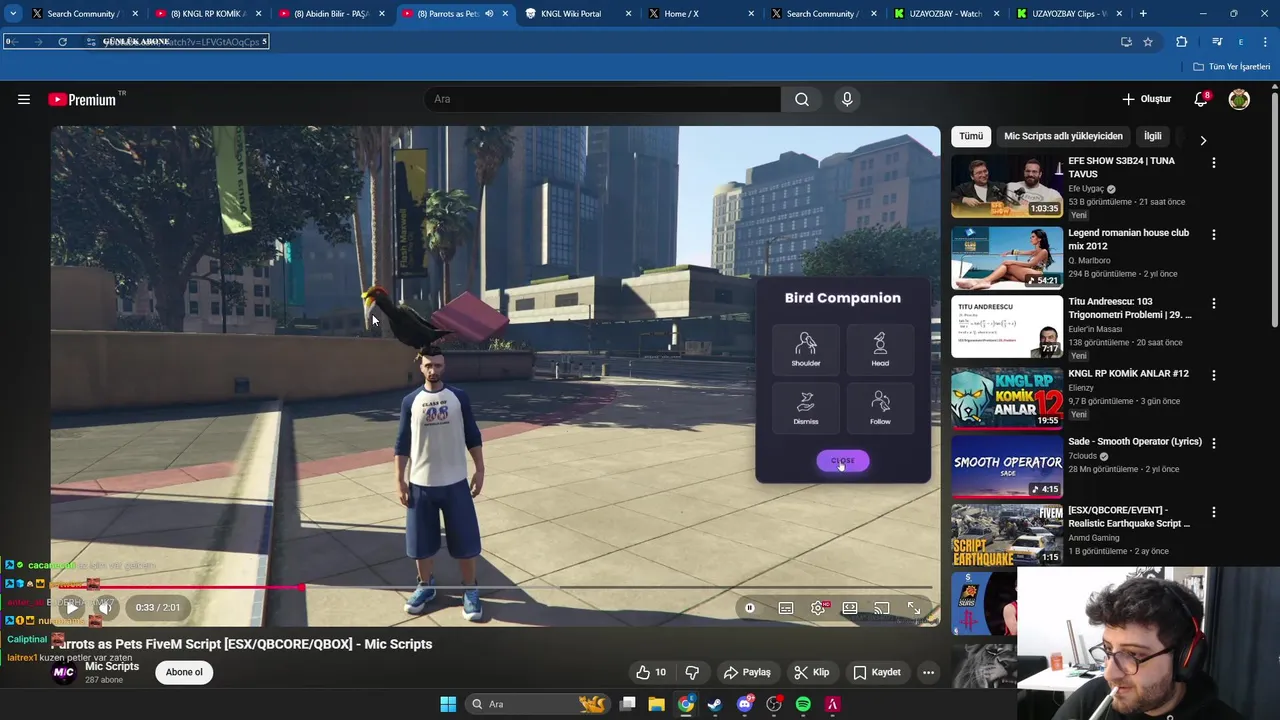The width and height of the screenshot is (1280, 720).
Task: Select the İlgili filter chip
Action: point(1153,136)
